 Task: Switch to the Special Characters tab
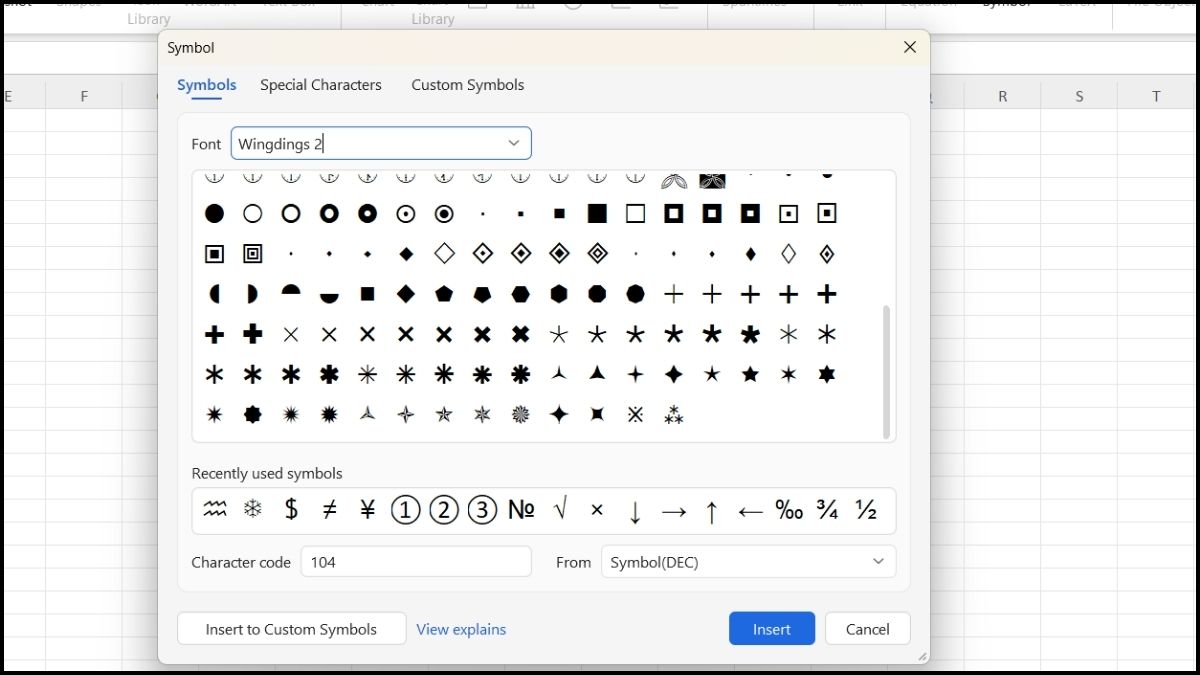321,85
